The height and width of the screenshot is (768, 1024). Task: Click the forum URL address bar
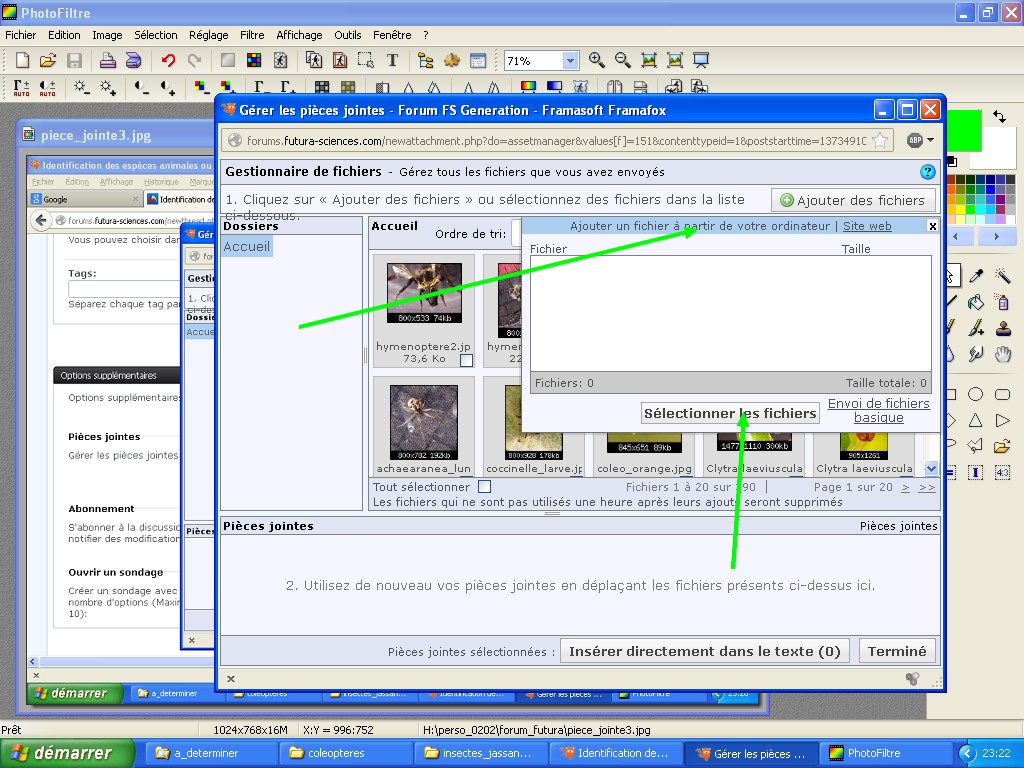[x=556, y=140]
